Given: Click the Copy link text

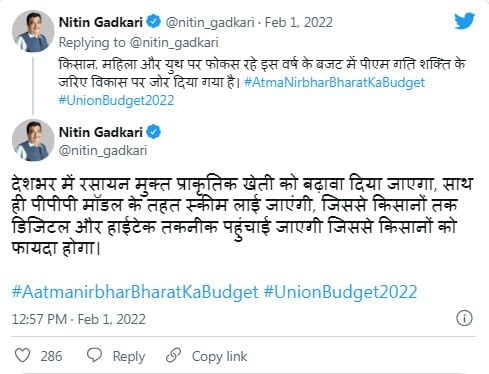Looking at the screenshot, I should tap(219, 356).
